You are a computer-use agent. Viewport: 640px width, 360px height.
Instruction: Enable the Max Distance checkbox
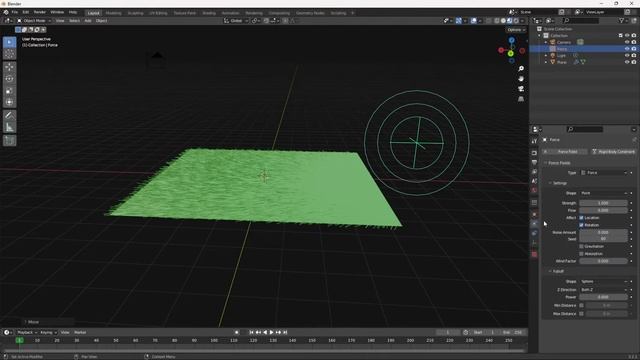581,313
